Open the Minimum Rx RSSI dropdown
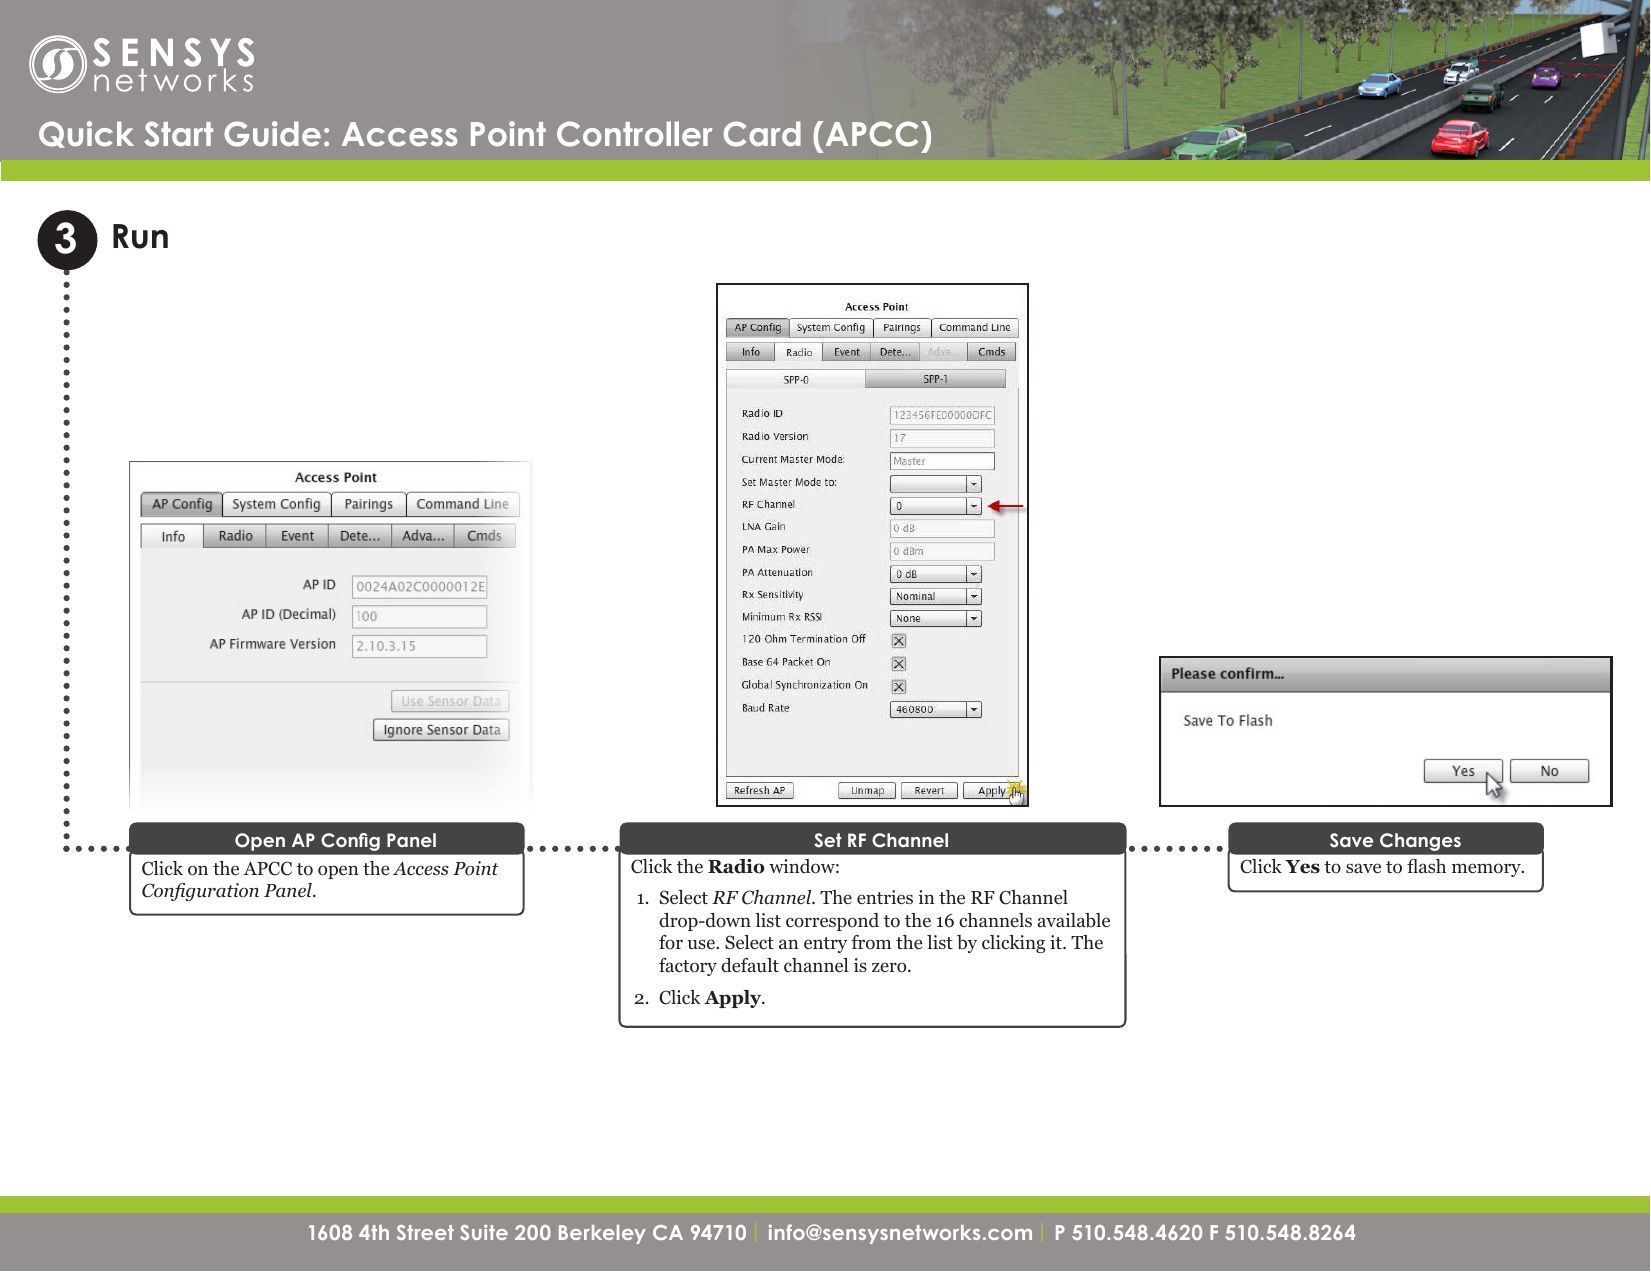 (x=936, y=618)
